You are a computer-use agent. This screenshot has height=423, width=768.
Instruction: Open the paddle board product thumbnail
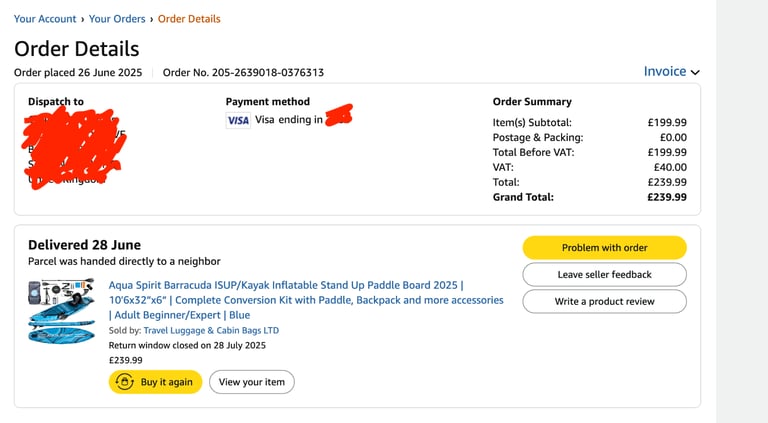pyautogui.click(x=61, y=311)
